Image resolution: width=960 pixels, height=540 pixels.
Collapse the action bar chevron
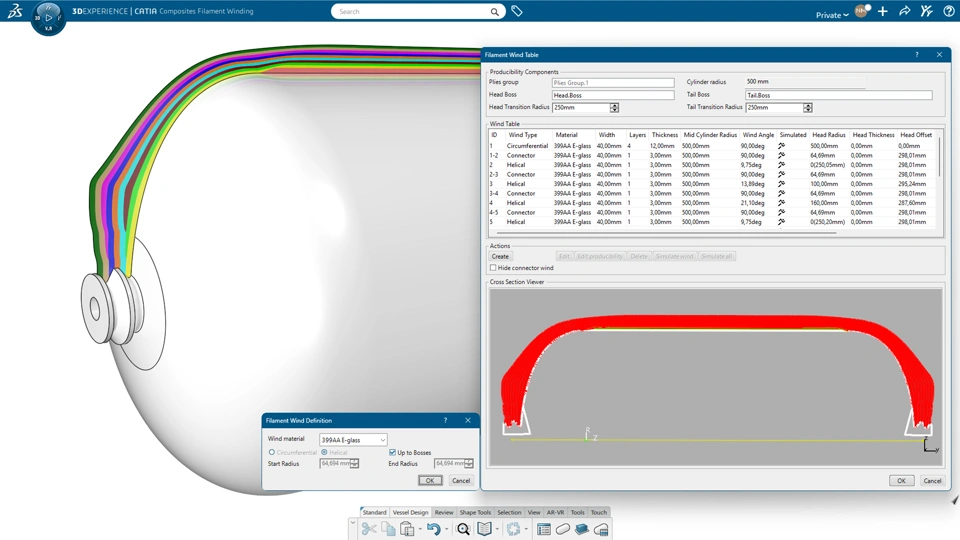(x=353, y=523)
